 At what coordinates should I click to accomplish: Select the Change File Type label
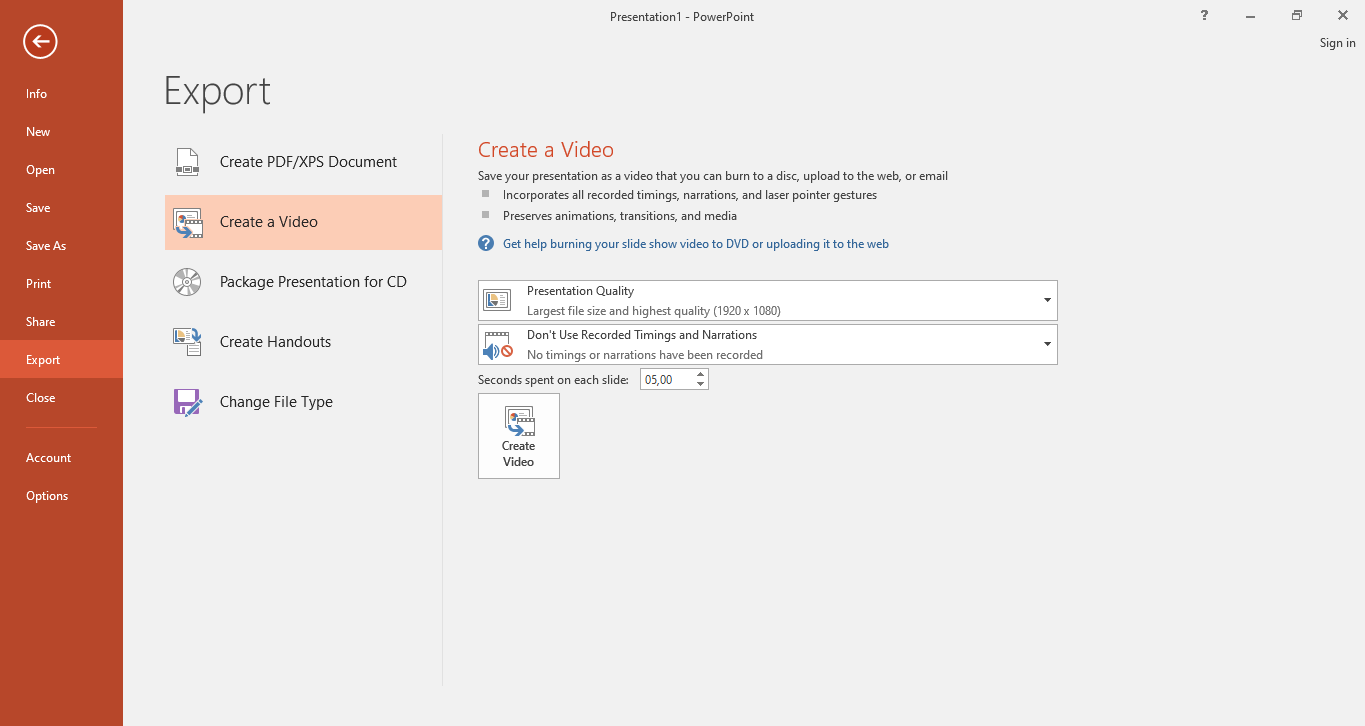tap(276, 402)
